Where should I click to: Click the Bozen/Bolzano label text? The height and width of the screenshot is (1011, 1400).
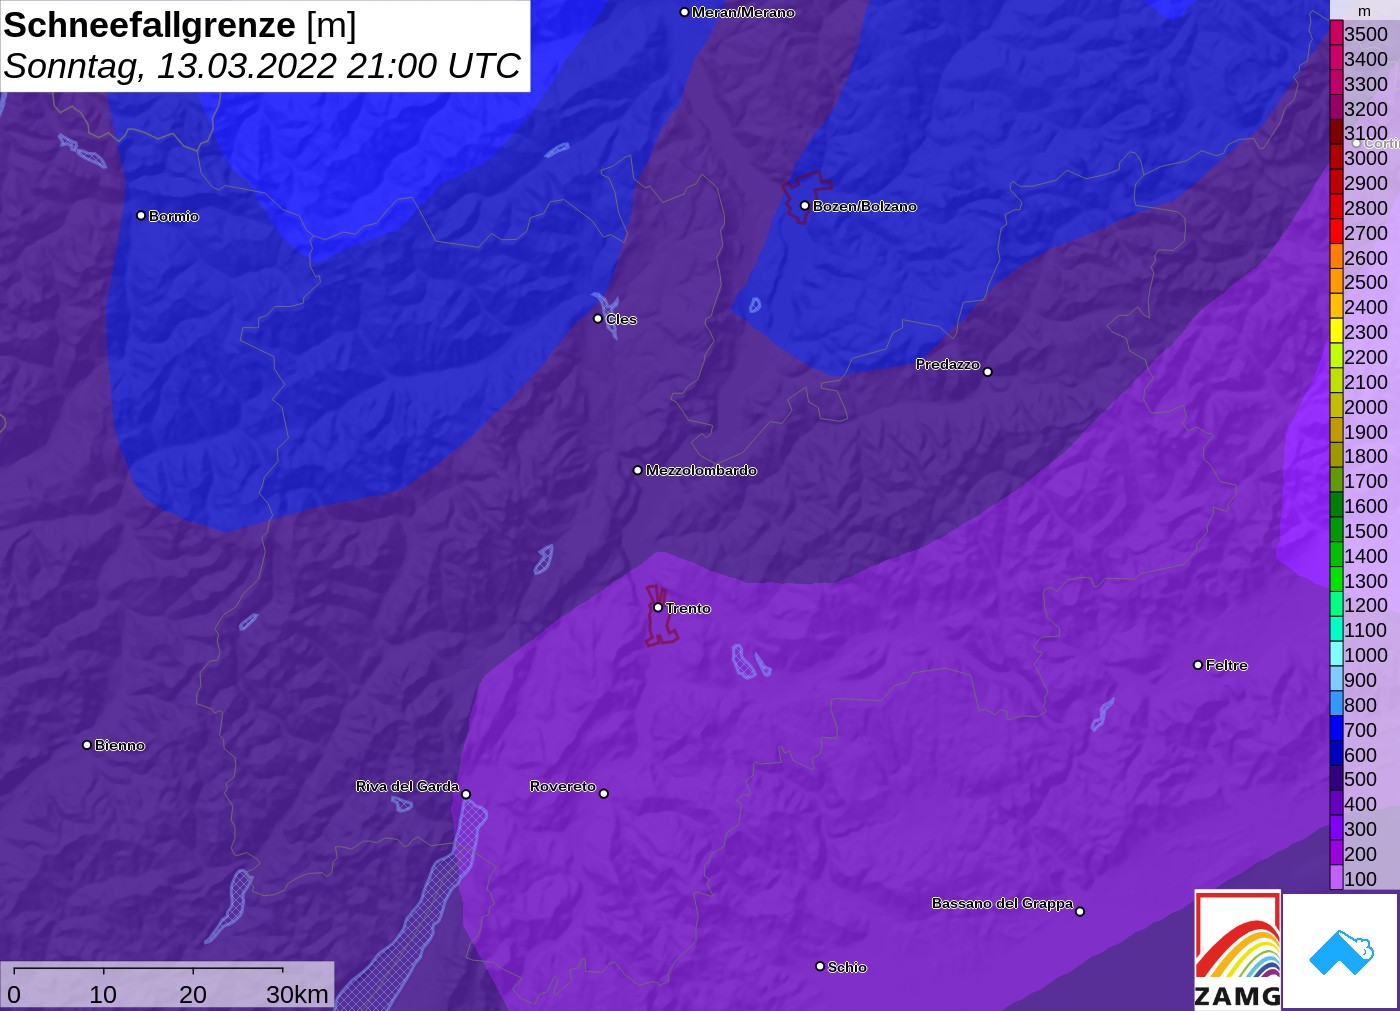(x=864, y=206)
